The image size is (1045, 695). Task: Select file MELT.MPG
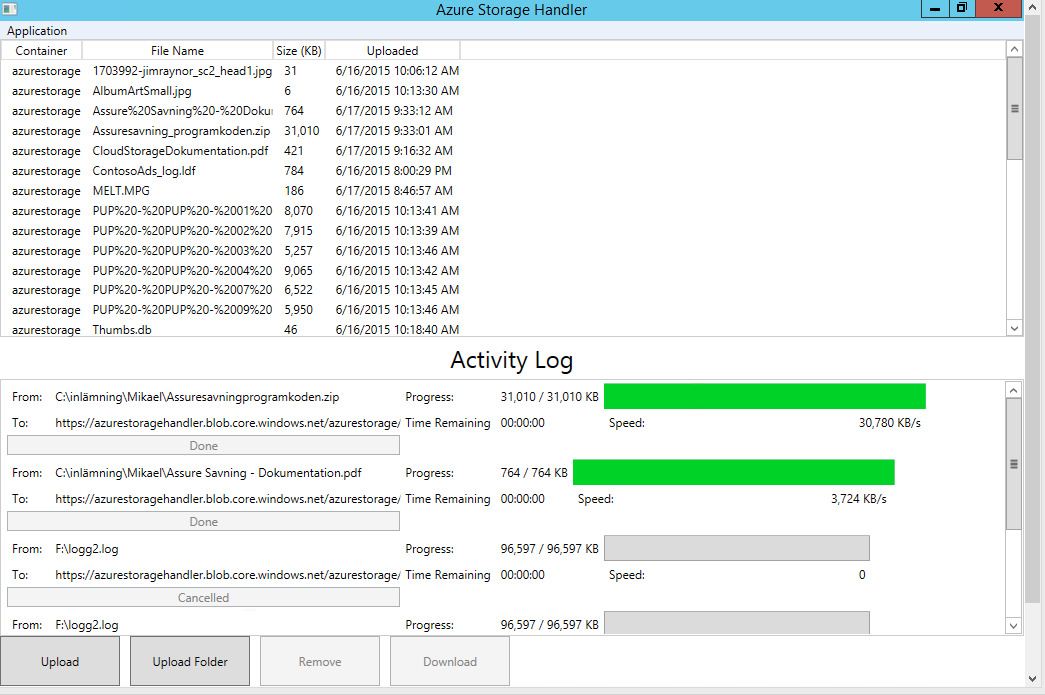pos(121,191)
